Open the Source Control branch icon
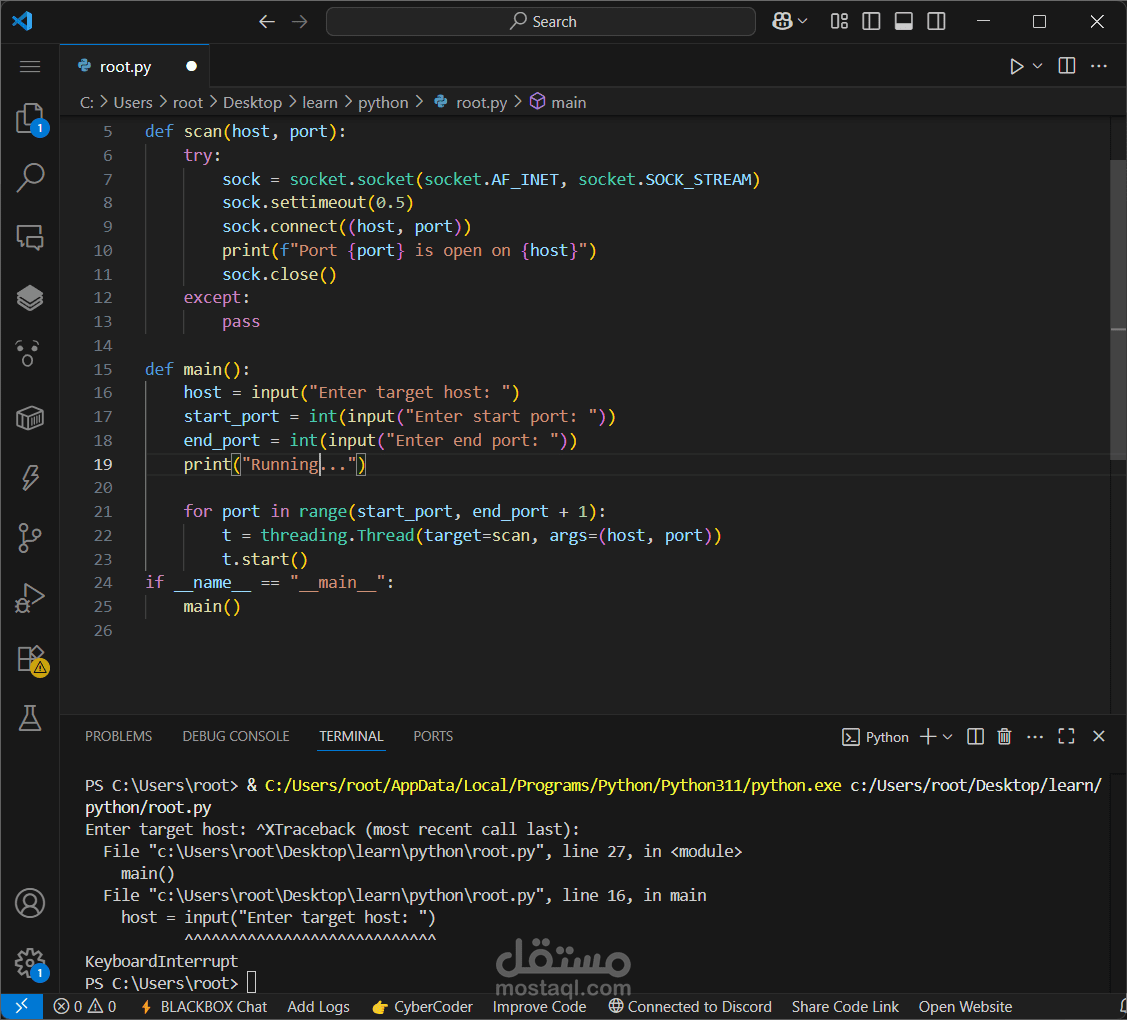This screenshot has height=1020, width=1127. click(x=30, y=537)
